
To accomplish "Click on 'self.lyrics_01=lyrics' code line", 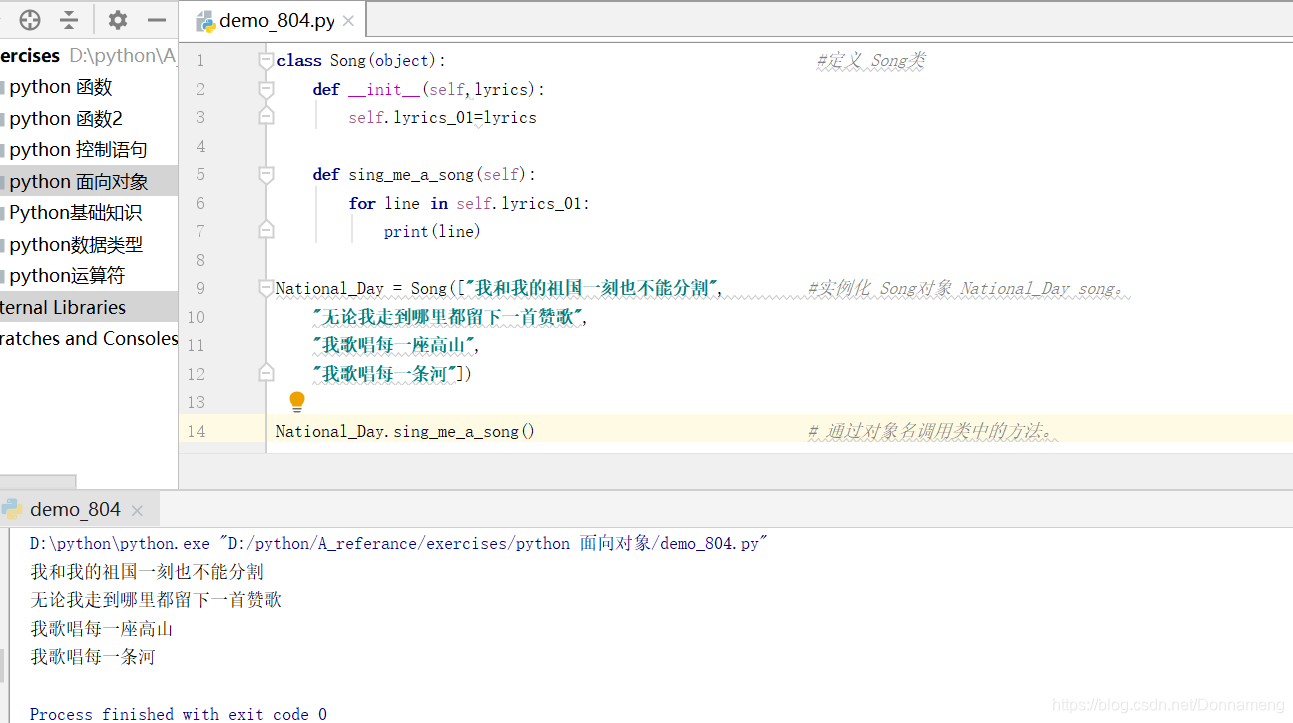I will click(442, 117).
